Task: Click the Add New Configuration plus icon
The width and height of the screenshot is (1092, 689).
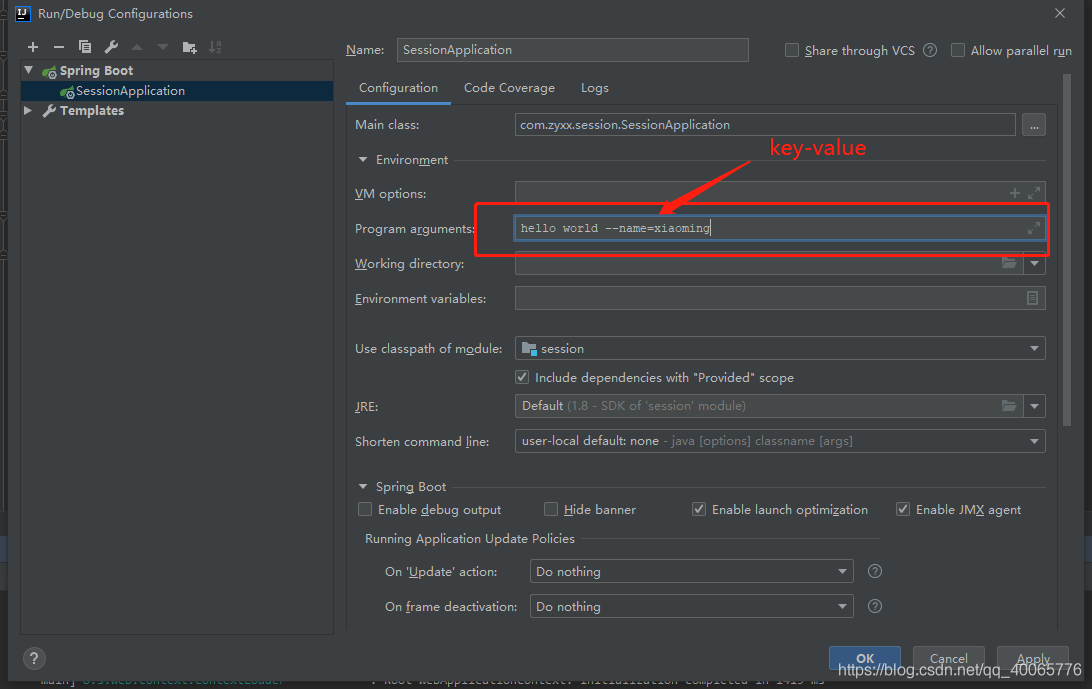Action: [33, 47]
